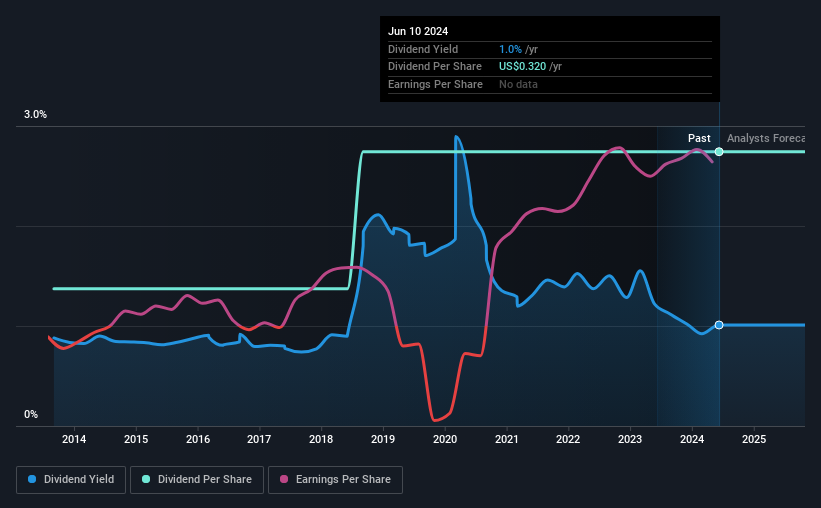Click the Analysts Forecast label
The image size is (821, 508).
[765, 138]
